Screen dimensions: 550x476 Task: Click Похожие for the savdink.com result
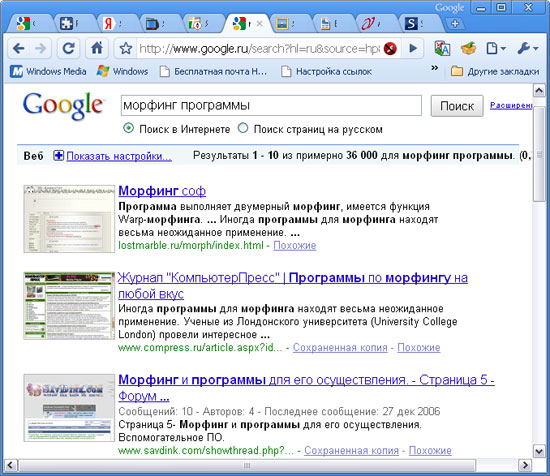(x=430, y=450)
